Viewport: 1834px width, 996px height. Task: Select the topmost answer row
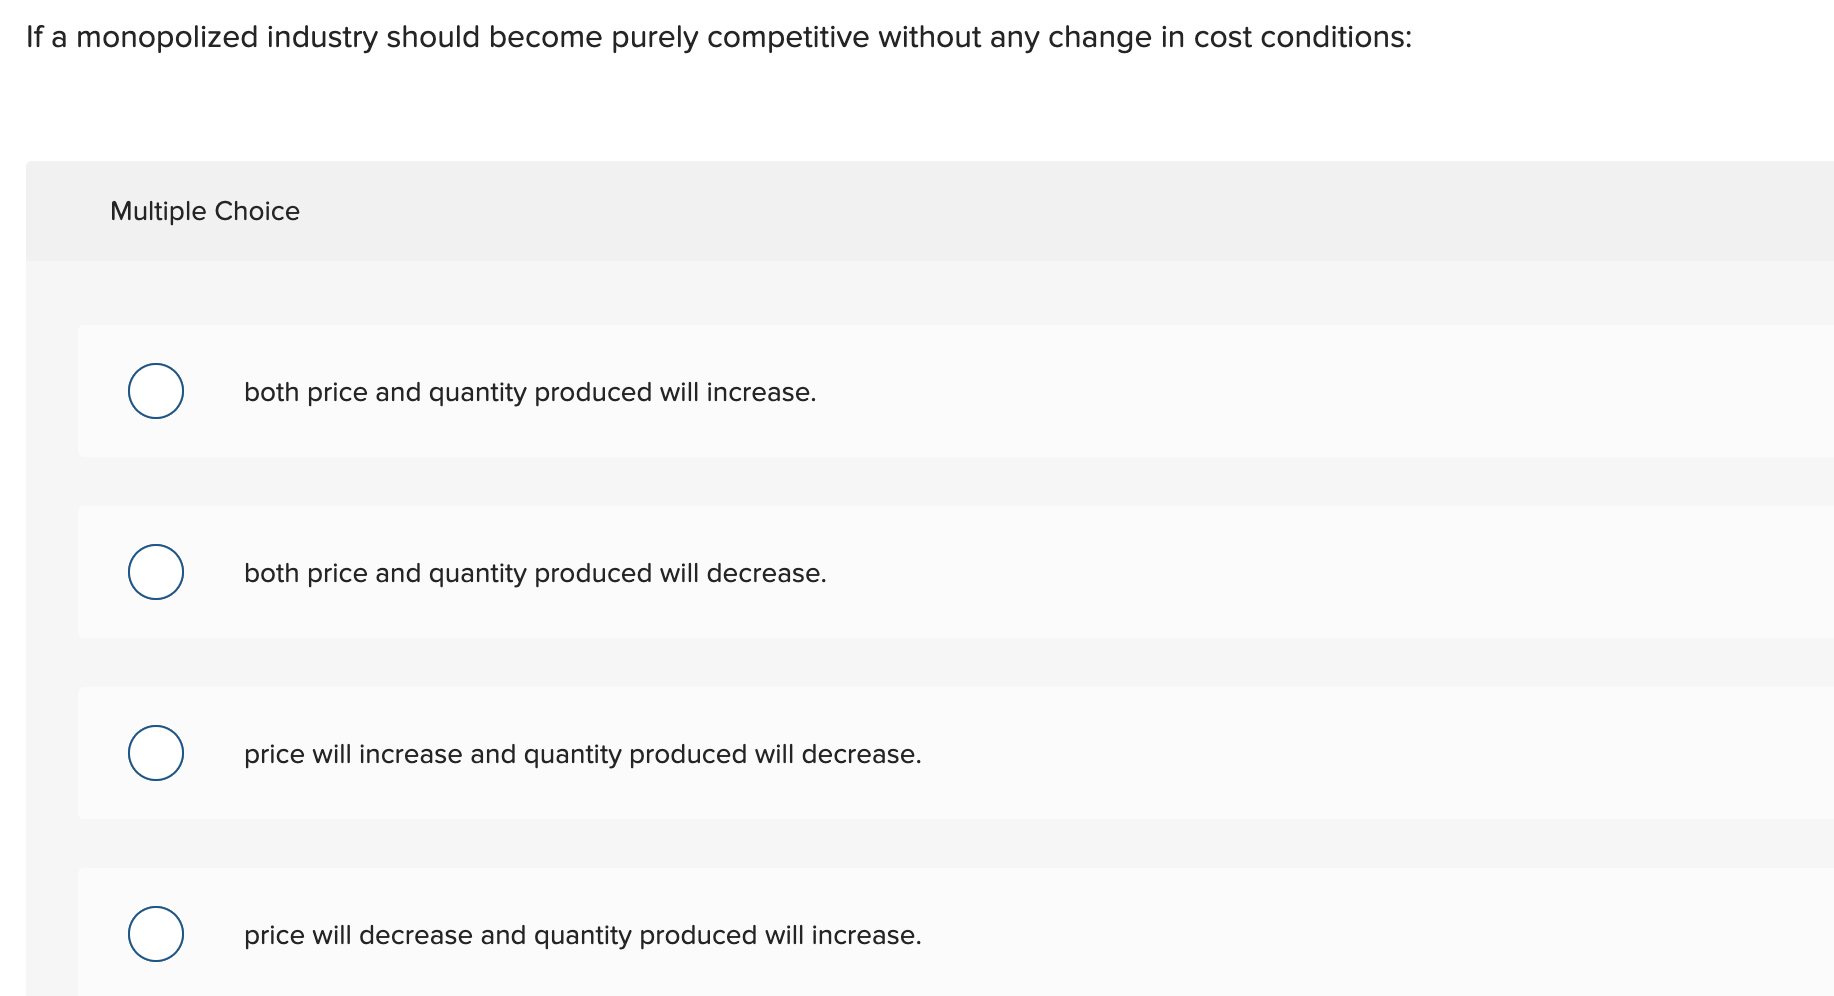point(700,392)
